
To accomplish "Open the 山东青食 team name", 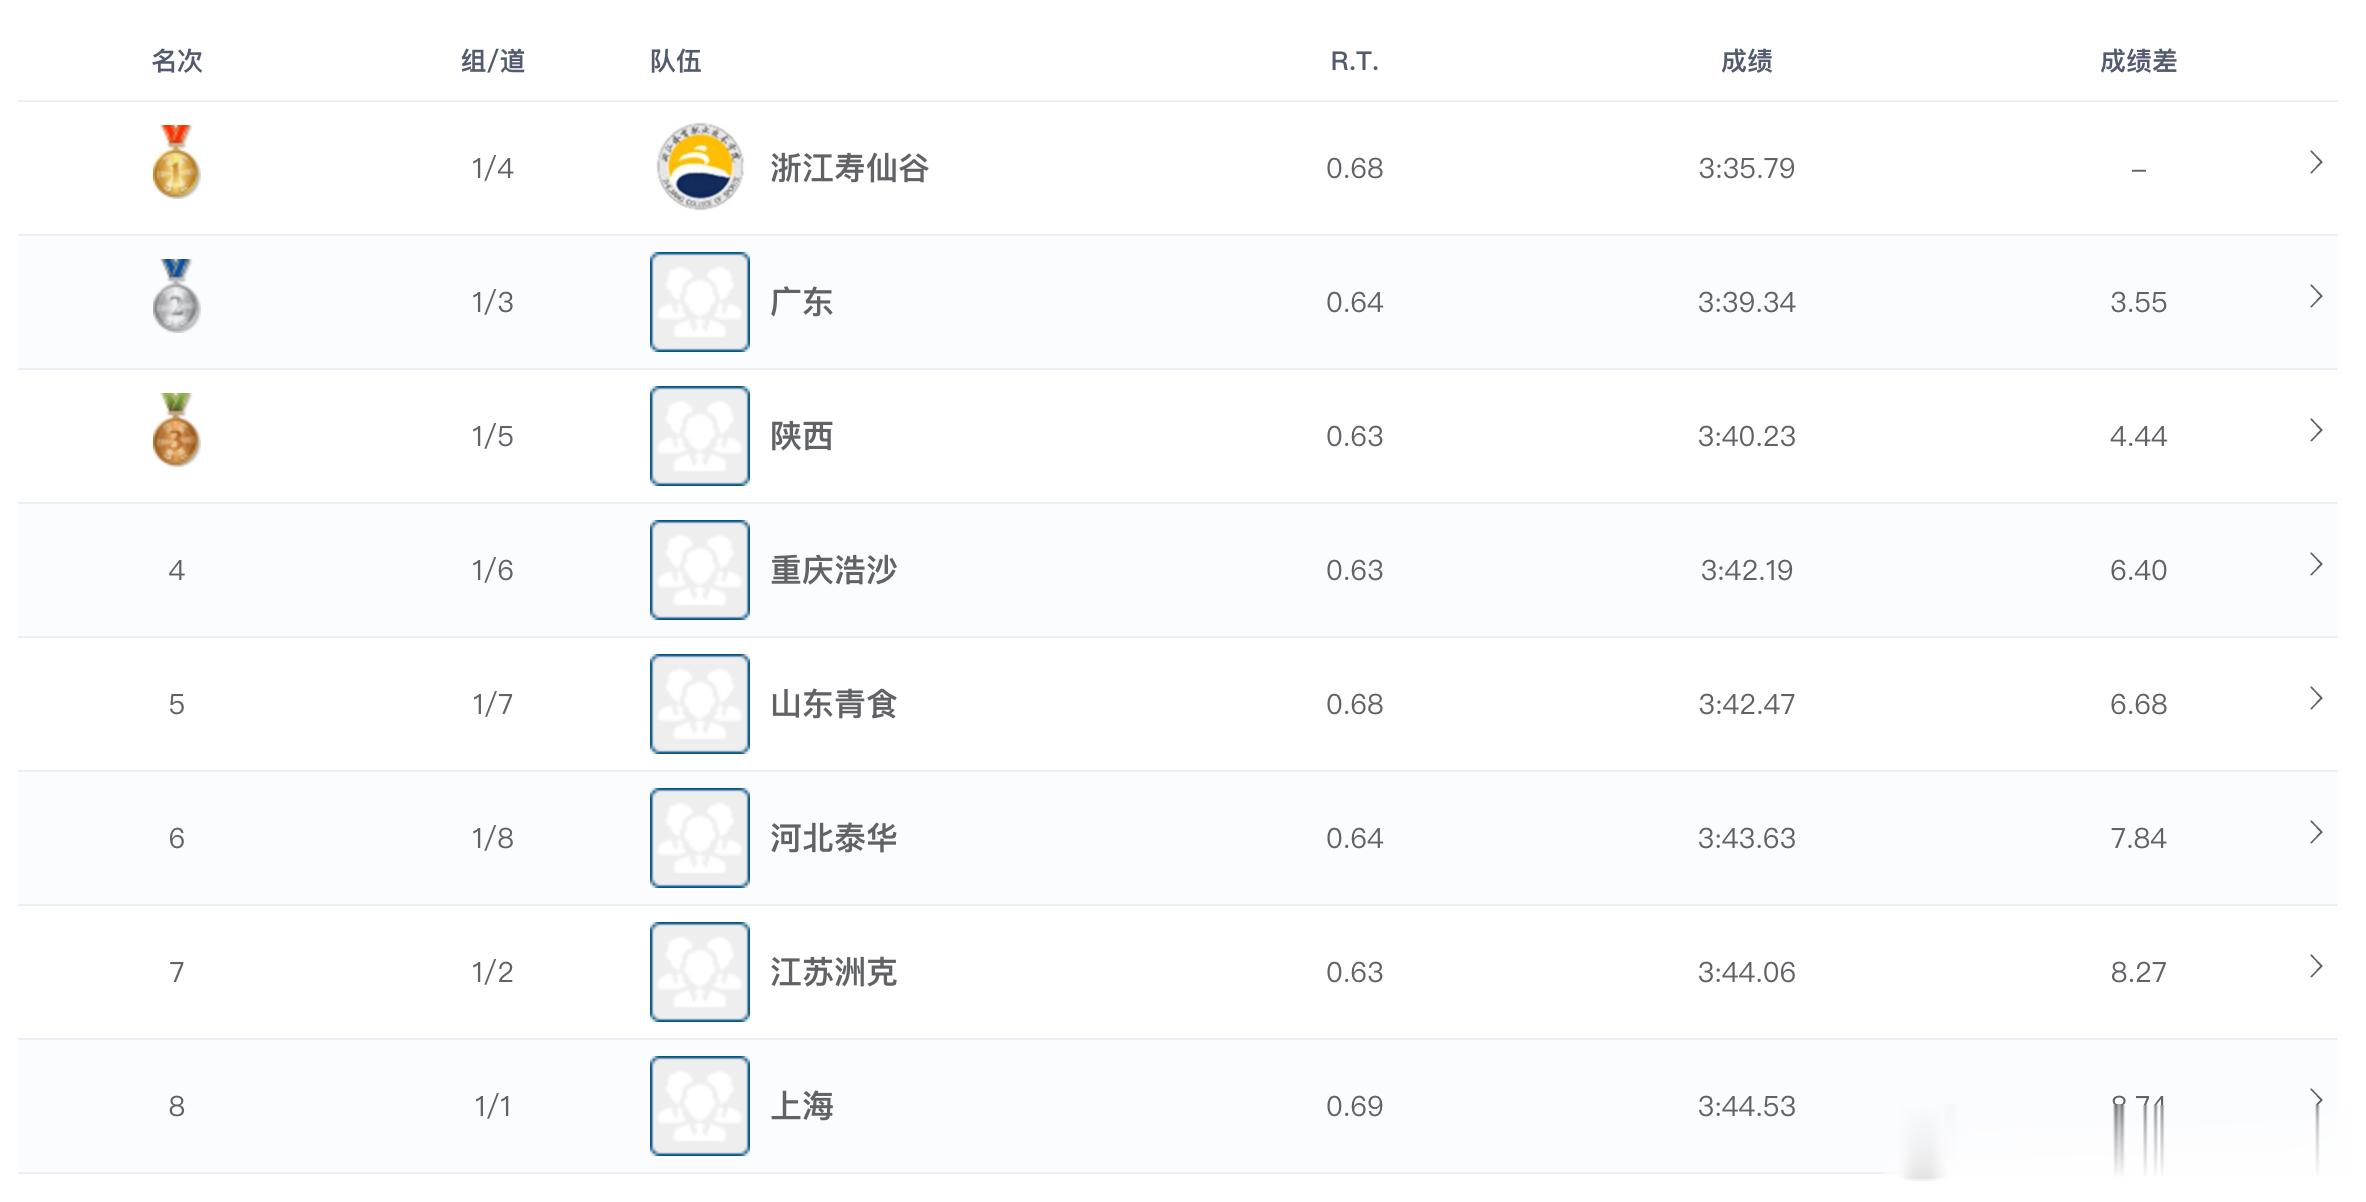I will point(834,704).
